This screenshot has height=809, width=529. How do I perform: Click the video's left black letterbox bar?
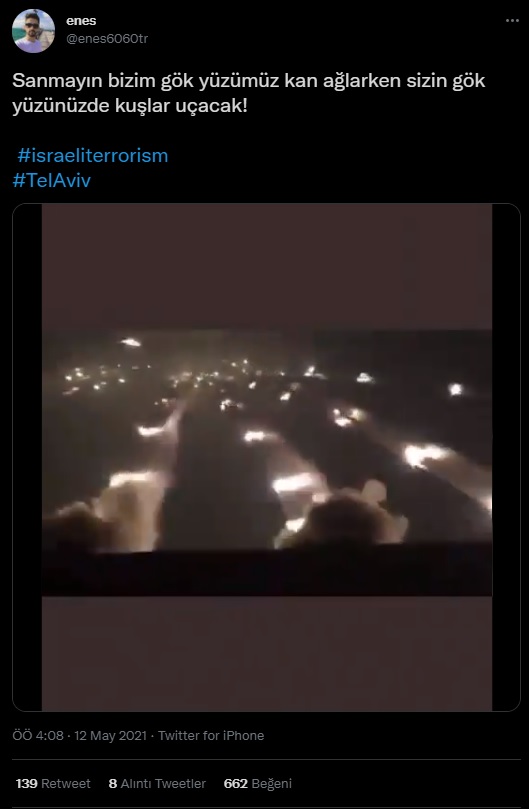tap(27, 457)
